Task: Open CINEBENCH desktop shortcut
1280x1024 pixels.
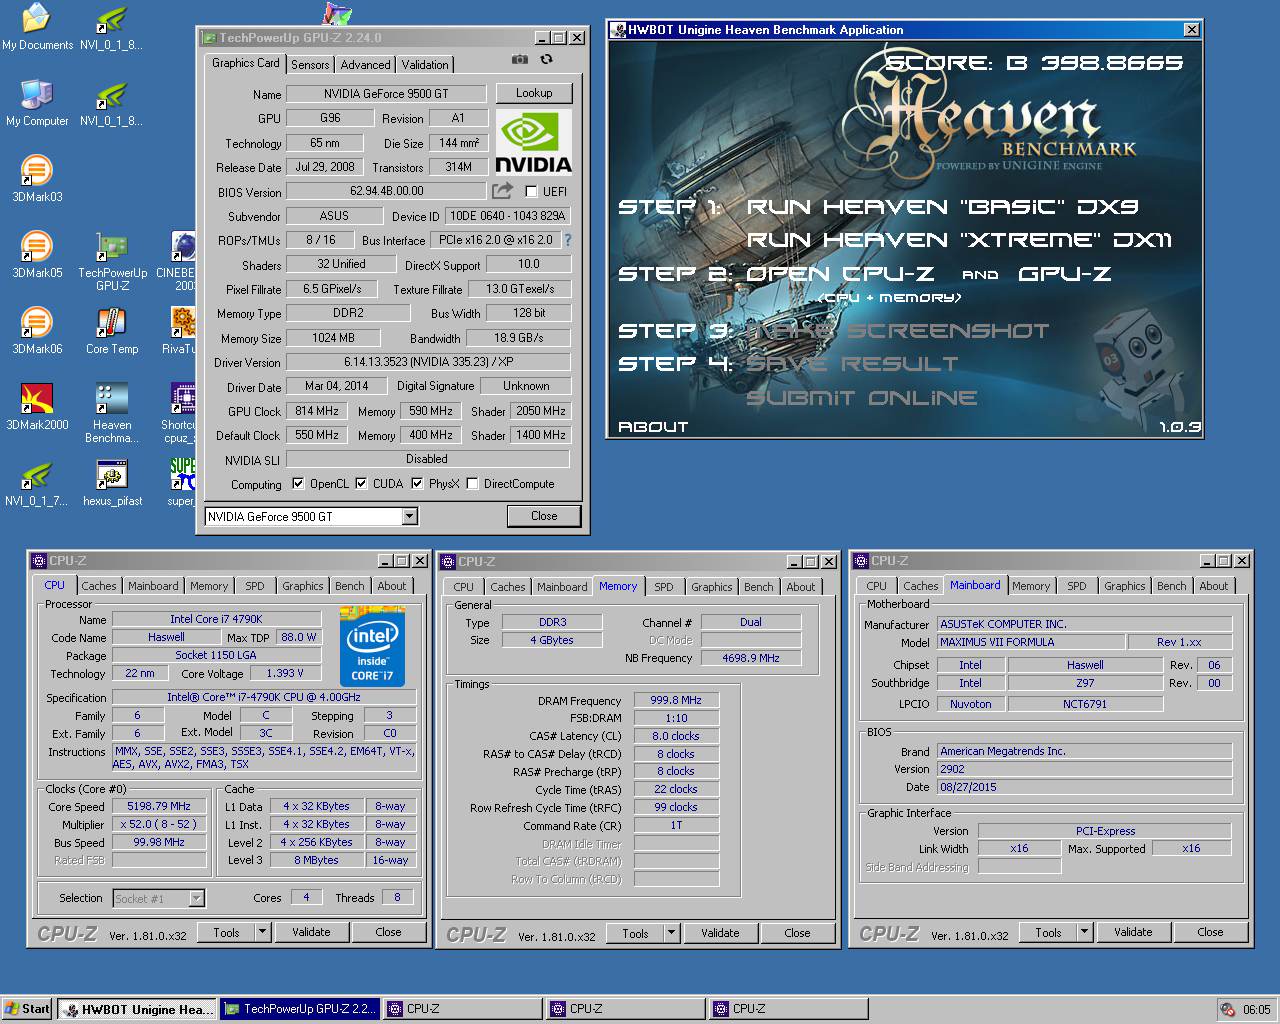Action: pyautogui.click(x=176, y=262)
